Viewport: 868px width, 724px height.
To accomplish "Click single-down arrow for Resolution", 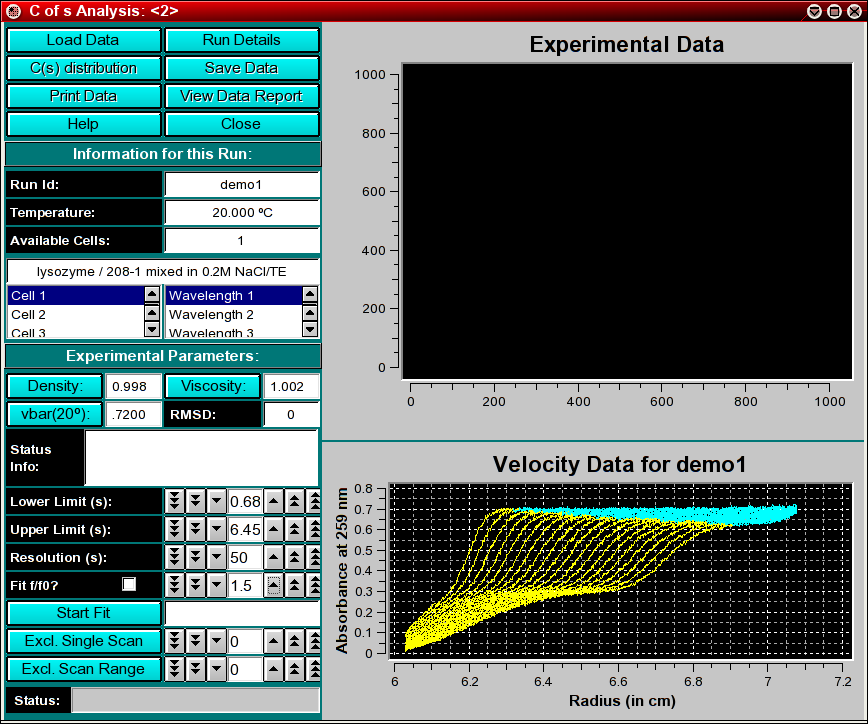I will point(217,557).
